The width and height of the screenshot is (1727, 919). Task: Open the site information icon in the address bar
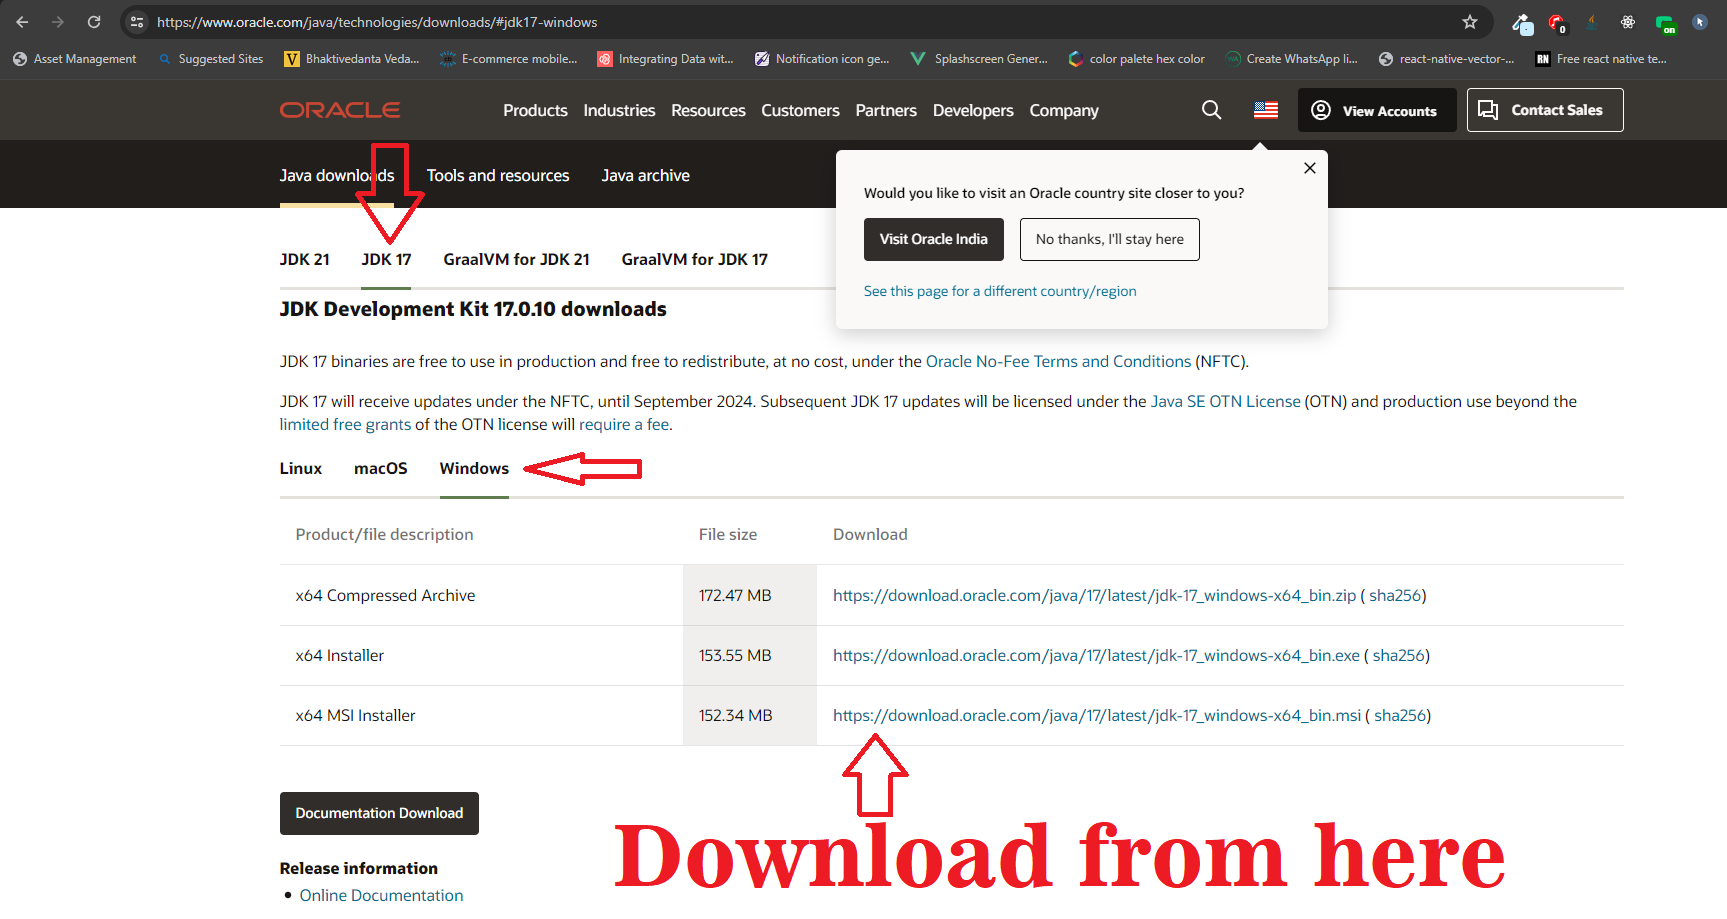click(x=137, y=22)
